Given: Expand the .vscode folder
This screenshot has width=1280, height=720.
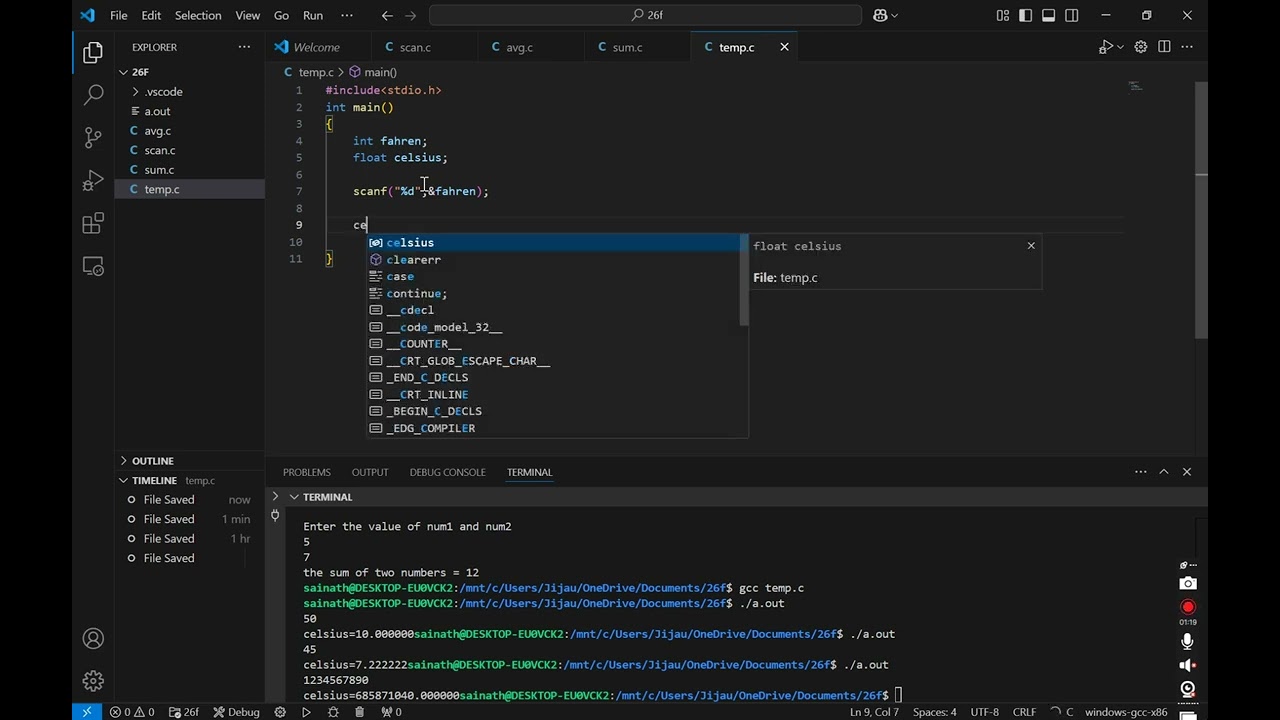Looking at the screenshot, I should pos(164,92).
